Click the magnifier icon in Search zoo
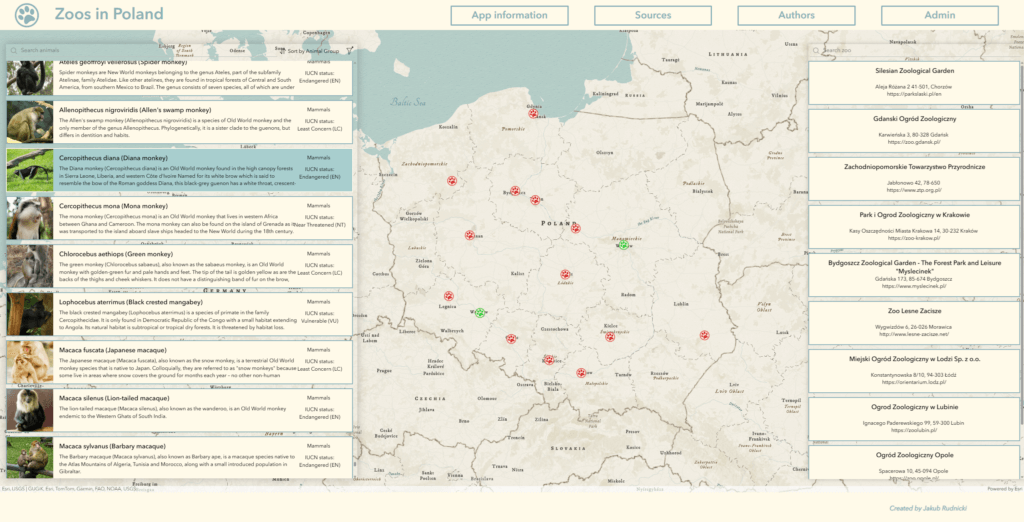This screenshot has height=522, width=1024. pyautogui.click(x=816, y=50)
